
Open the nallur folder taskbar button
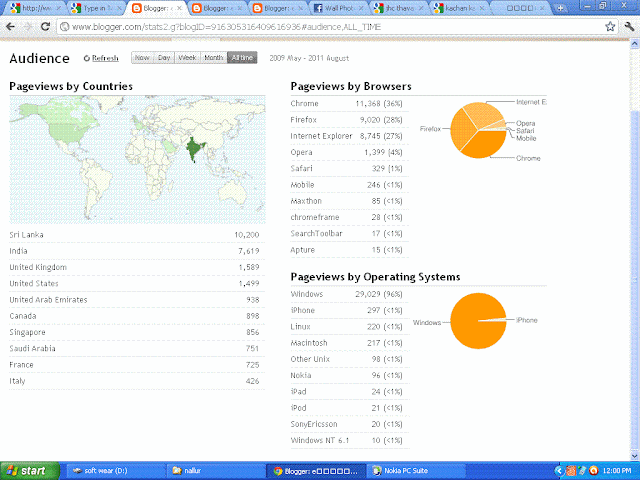coord(216,471)
